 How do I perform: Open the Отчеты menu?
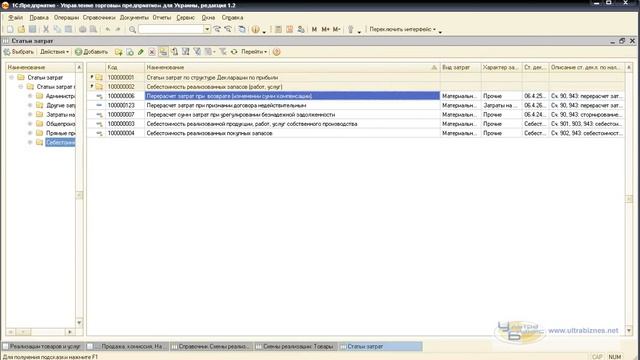pyautogui.click(x=162, y=18)
